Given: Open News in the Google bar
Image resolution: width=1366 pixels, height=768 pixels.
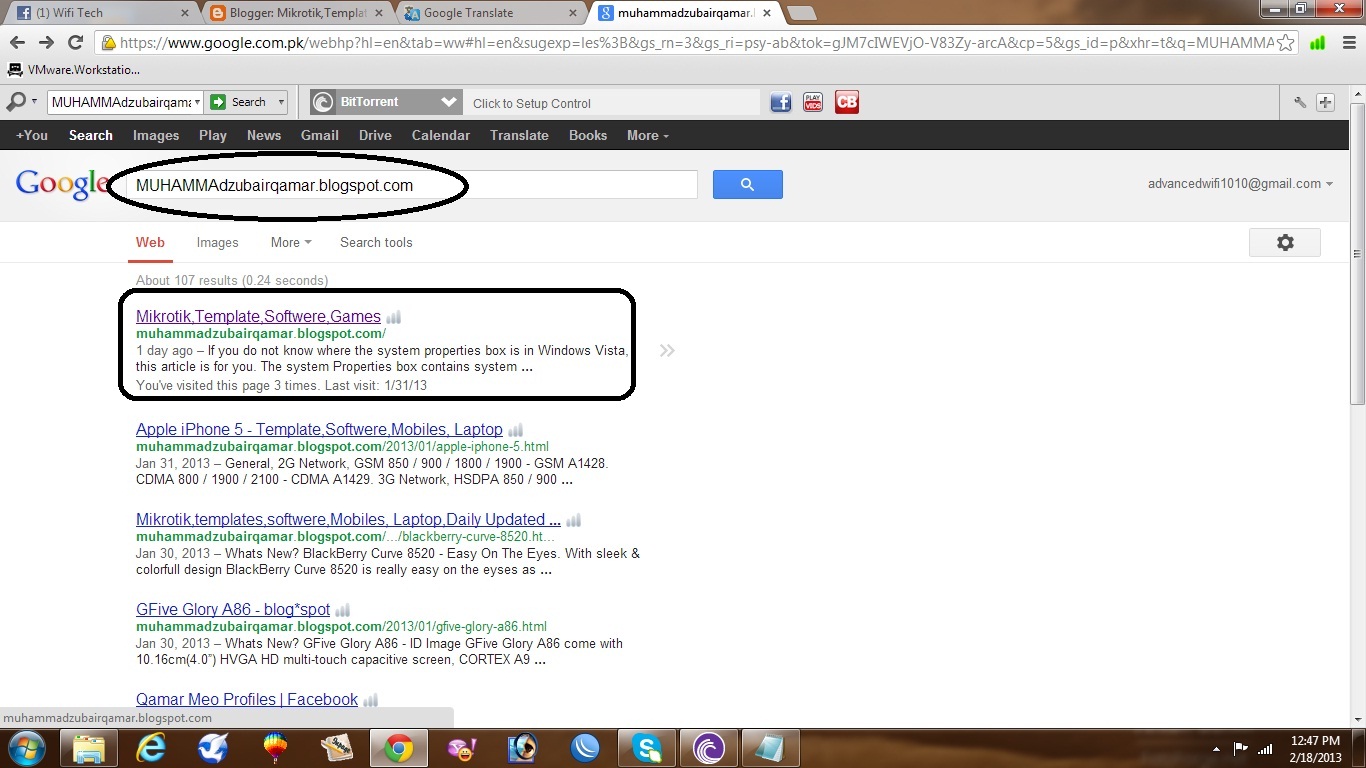Looking at the screenshot, I should click(264, 135).
